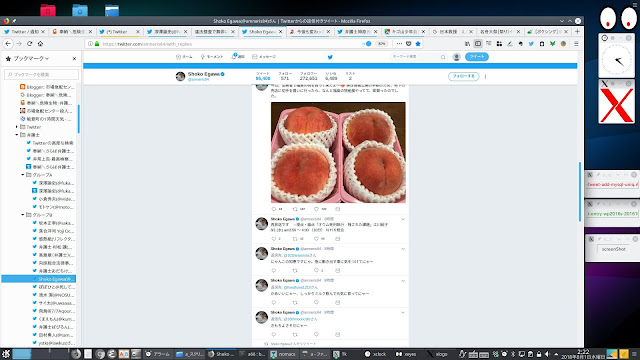Switch to the first Twitter notifications tab
Image resolution: width=640 pixels, height=360 pixels.
coord(24,31)
